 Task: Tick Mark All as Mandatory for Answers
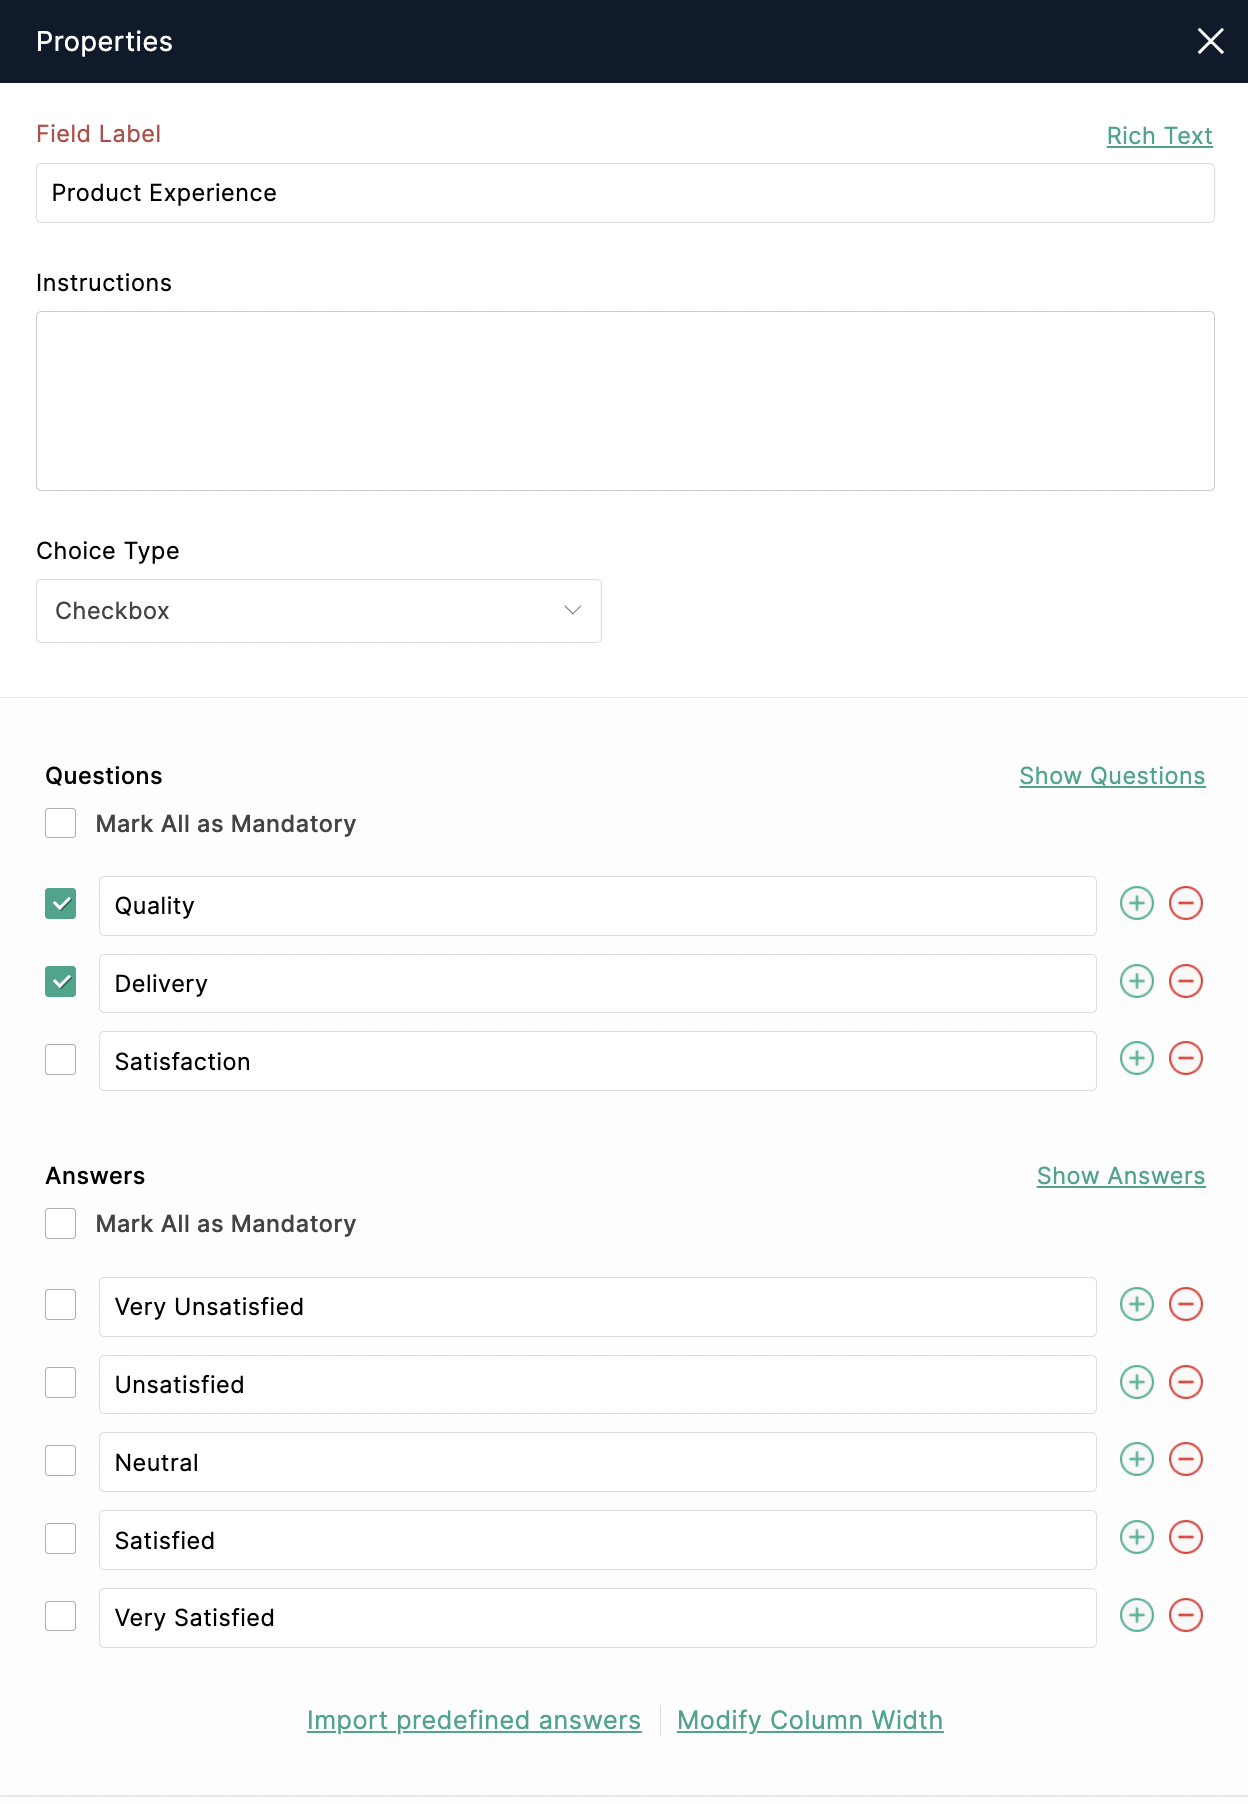[x=61, y=1224]
